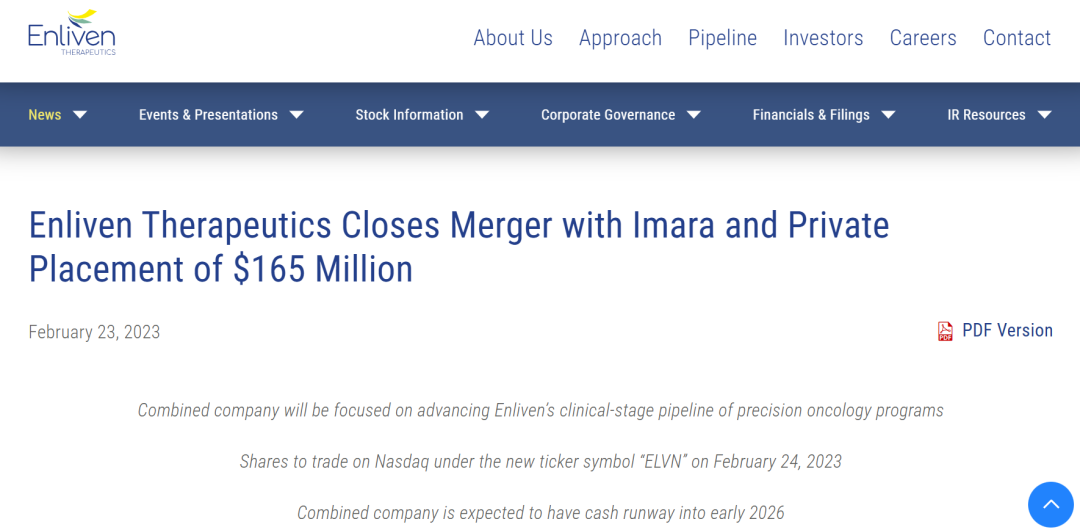
Task: Select the Stock Information tab label
Action: point(409,115)
